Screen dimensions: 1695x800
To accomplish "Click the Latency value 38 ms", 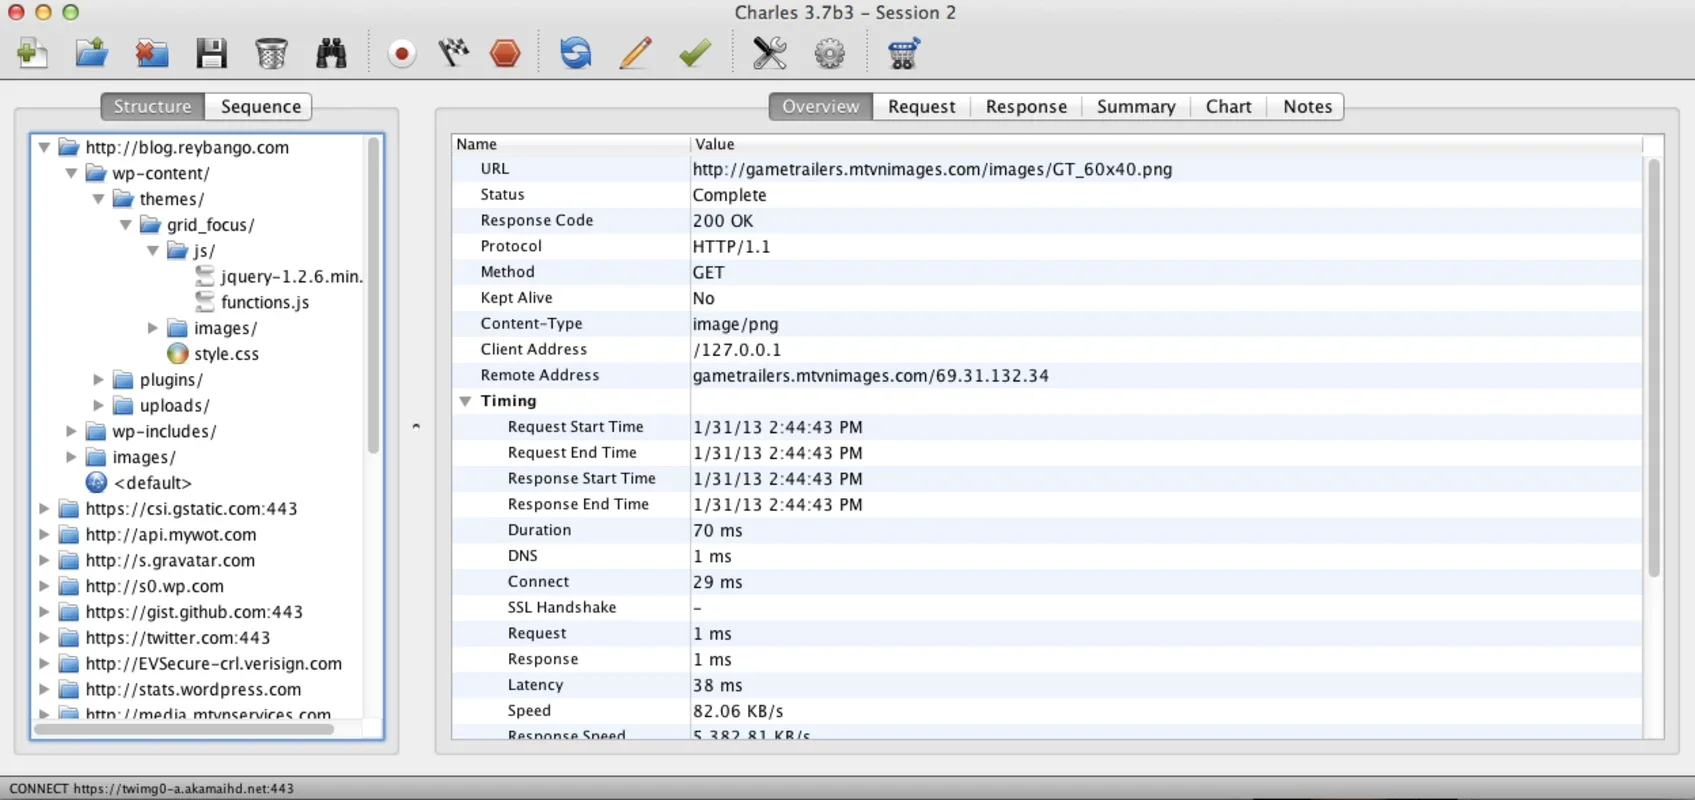I will (717, 686).
